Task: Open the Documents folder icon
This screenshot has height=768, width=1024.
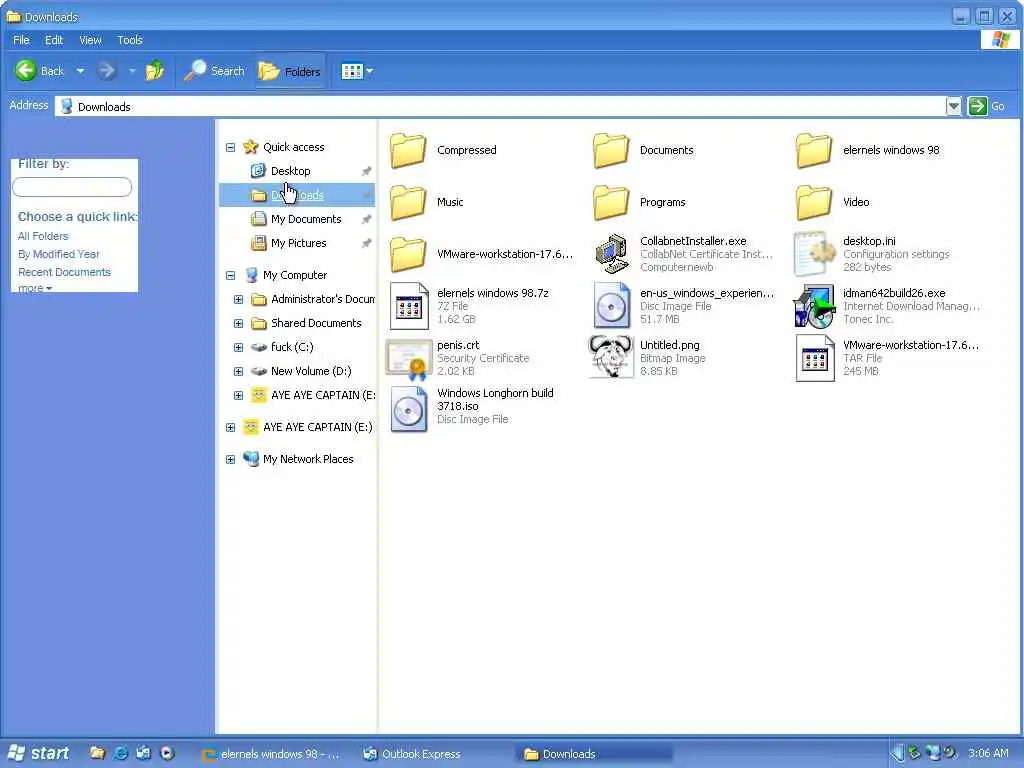Action: (611, 150)
